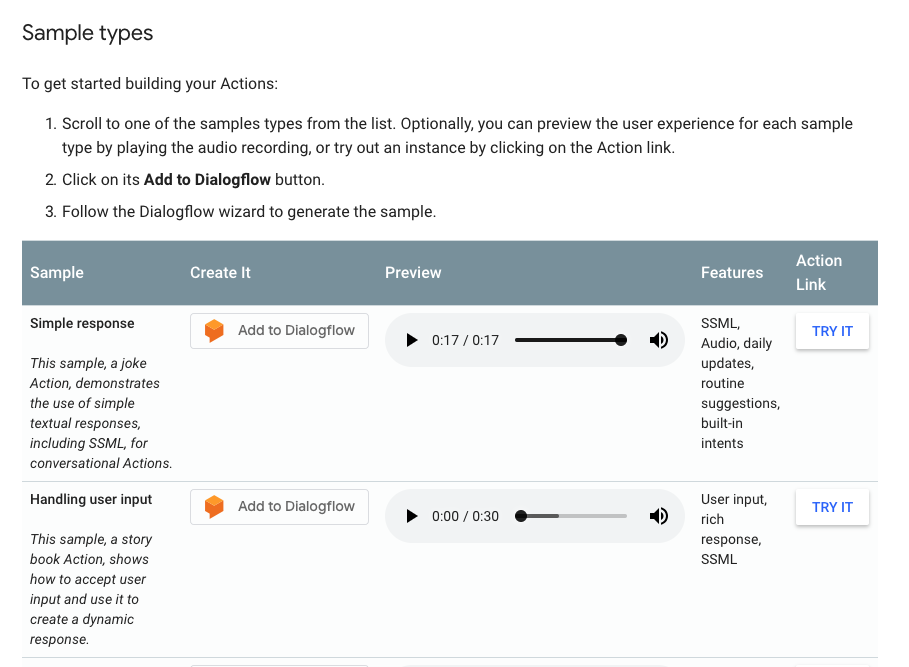This screenshot has width=909, height=667.
Task: Play the Handling user input audio preview
Action: click(412, 516)
